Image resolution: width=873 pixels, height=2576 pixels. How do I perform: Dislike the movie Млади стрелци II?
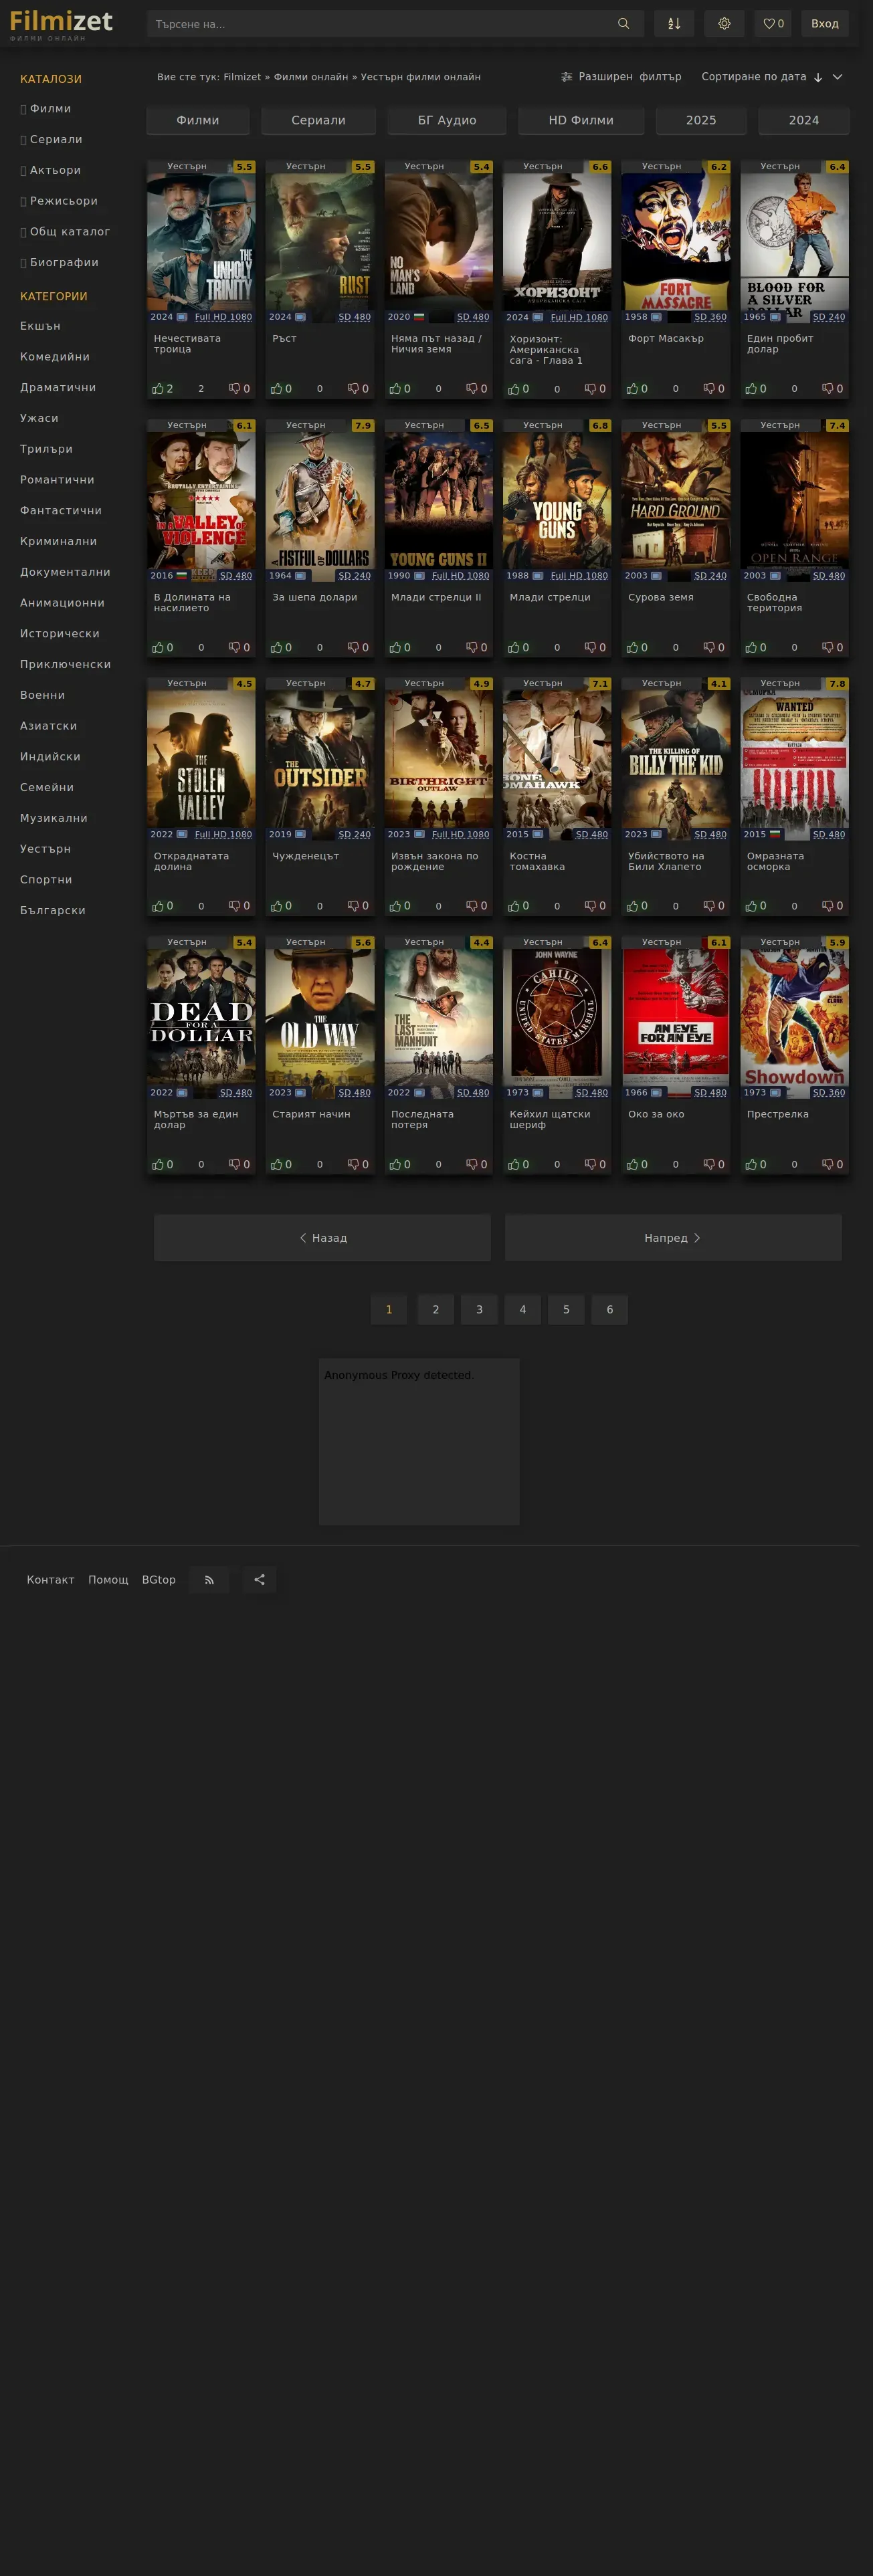(x=477, y=648)
